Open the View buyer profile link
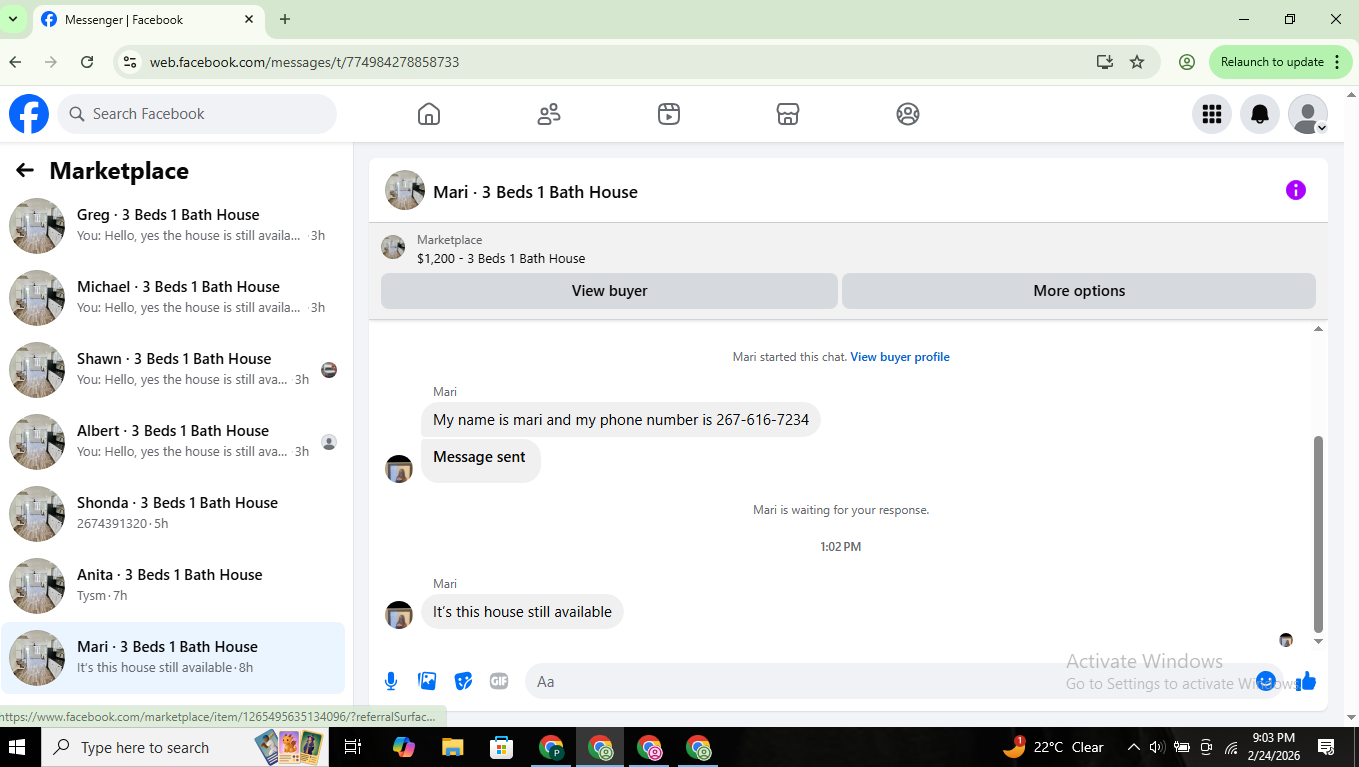The image size is (1359, 767). point(900,357)
